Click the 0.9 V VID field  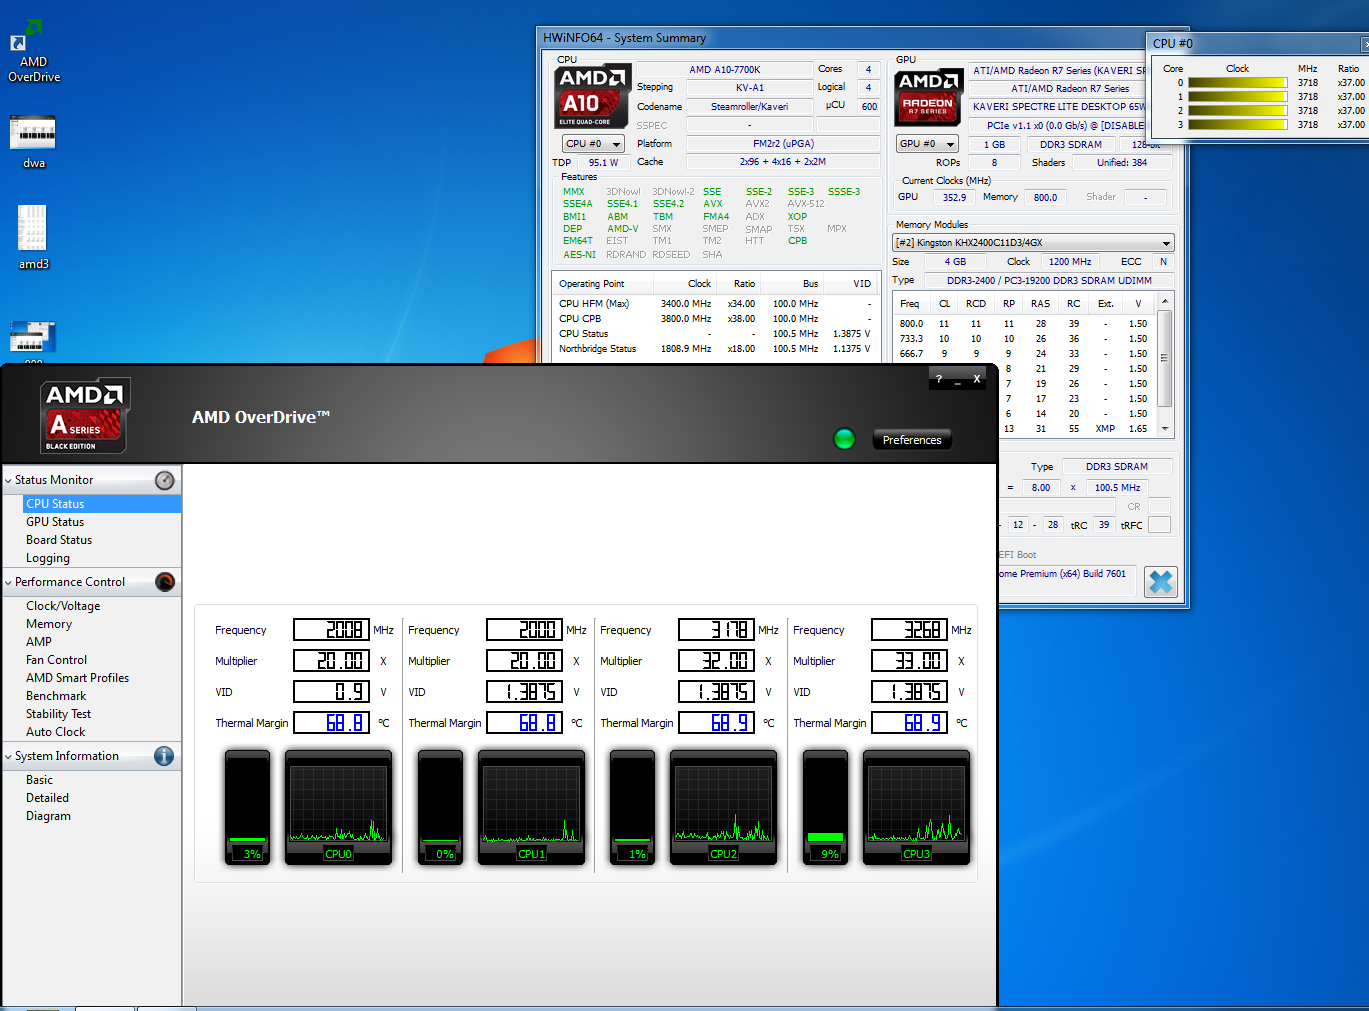[x=331, y=692]
